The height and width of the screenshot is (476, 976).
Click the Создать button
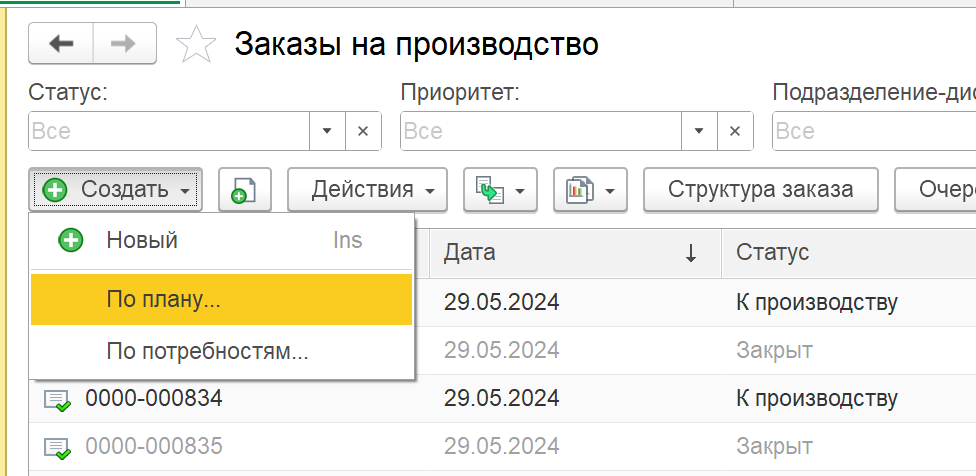[x=115, y=189]
